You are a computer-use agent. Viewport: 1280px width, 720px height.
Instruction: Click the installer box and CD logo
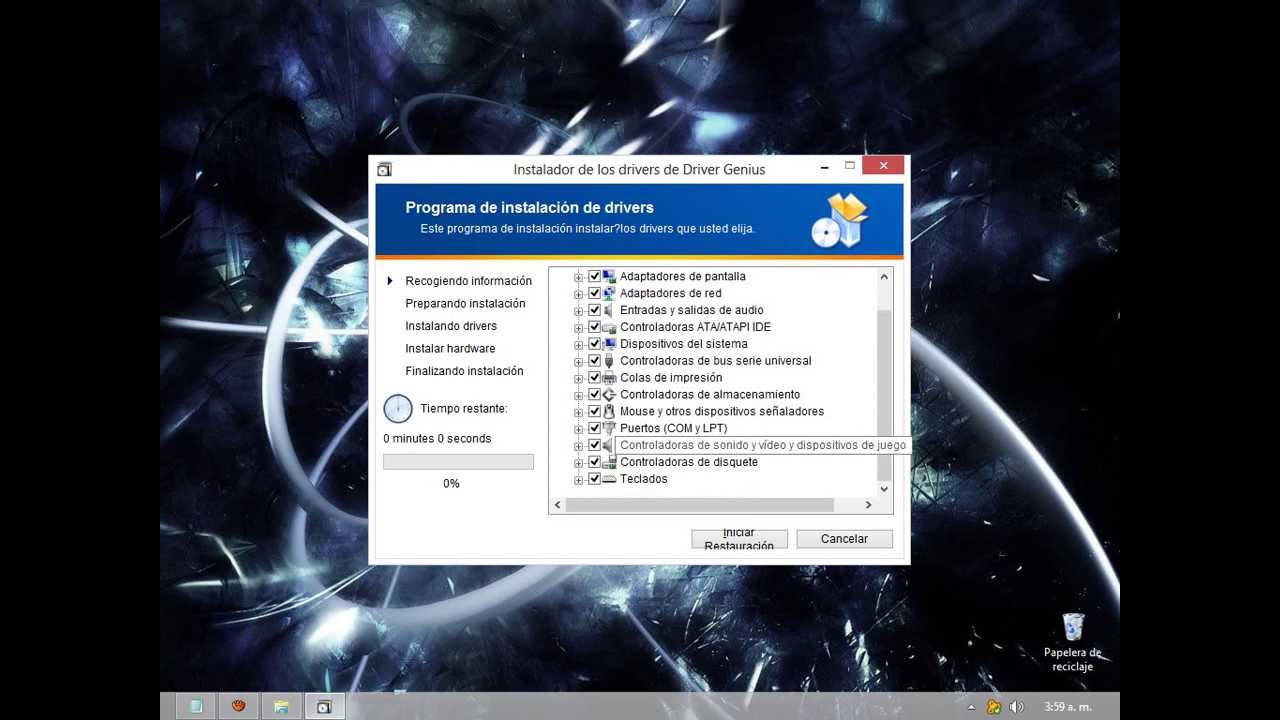pos(839,220)
